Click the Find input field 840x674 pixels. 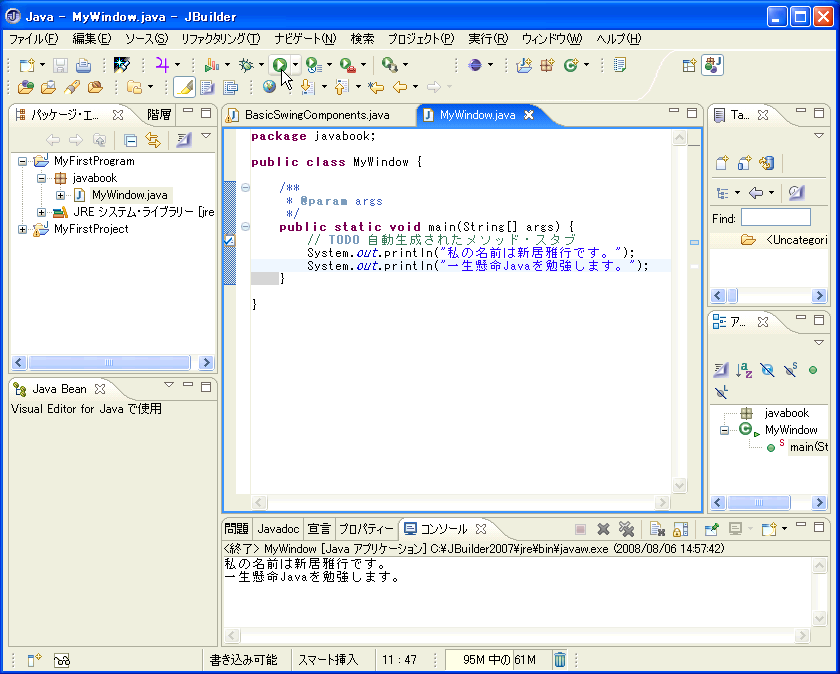tap(775, 218)
